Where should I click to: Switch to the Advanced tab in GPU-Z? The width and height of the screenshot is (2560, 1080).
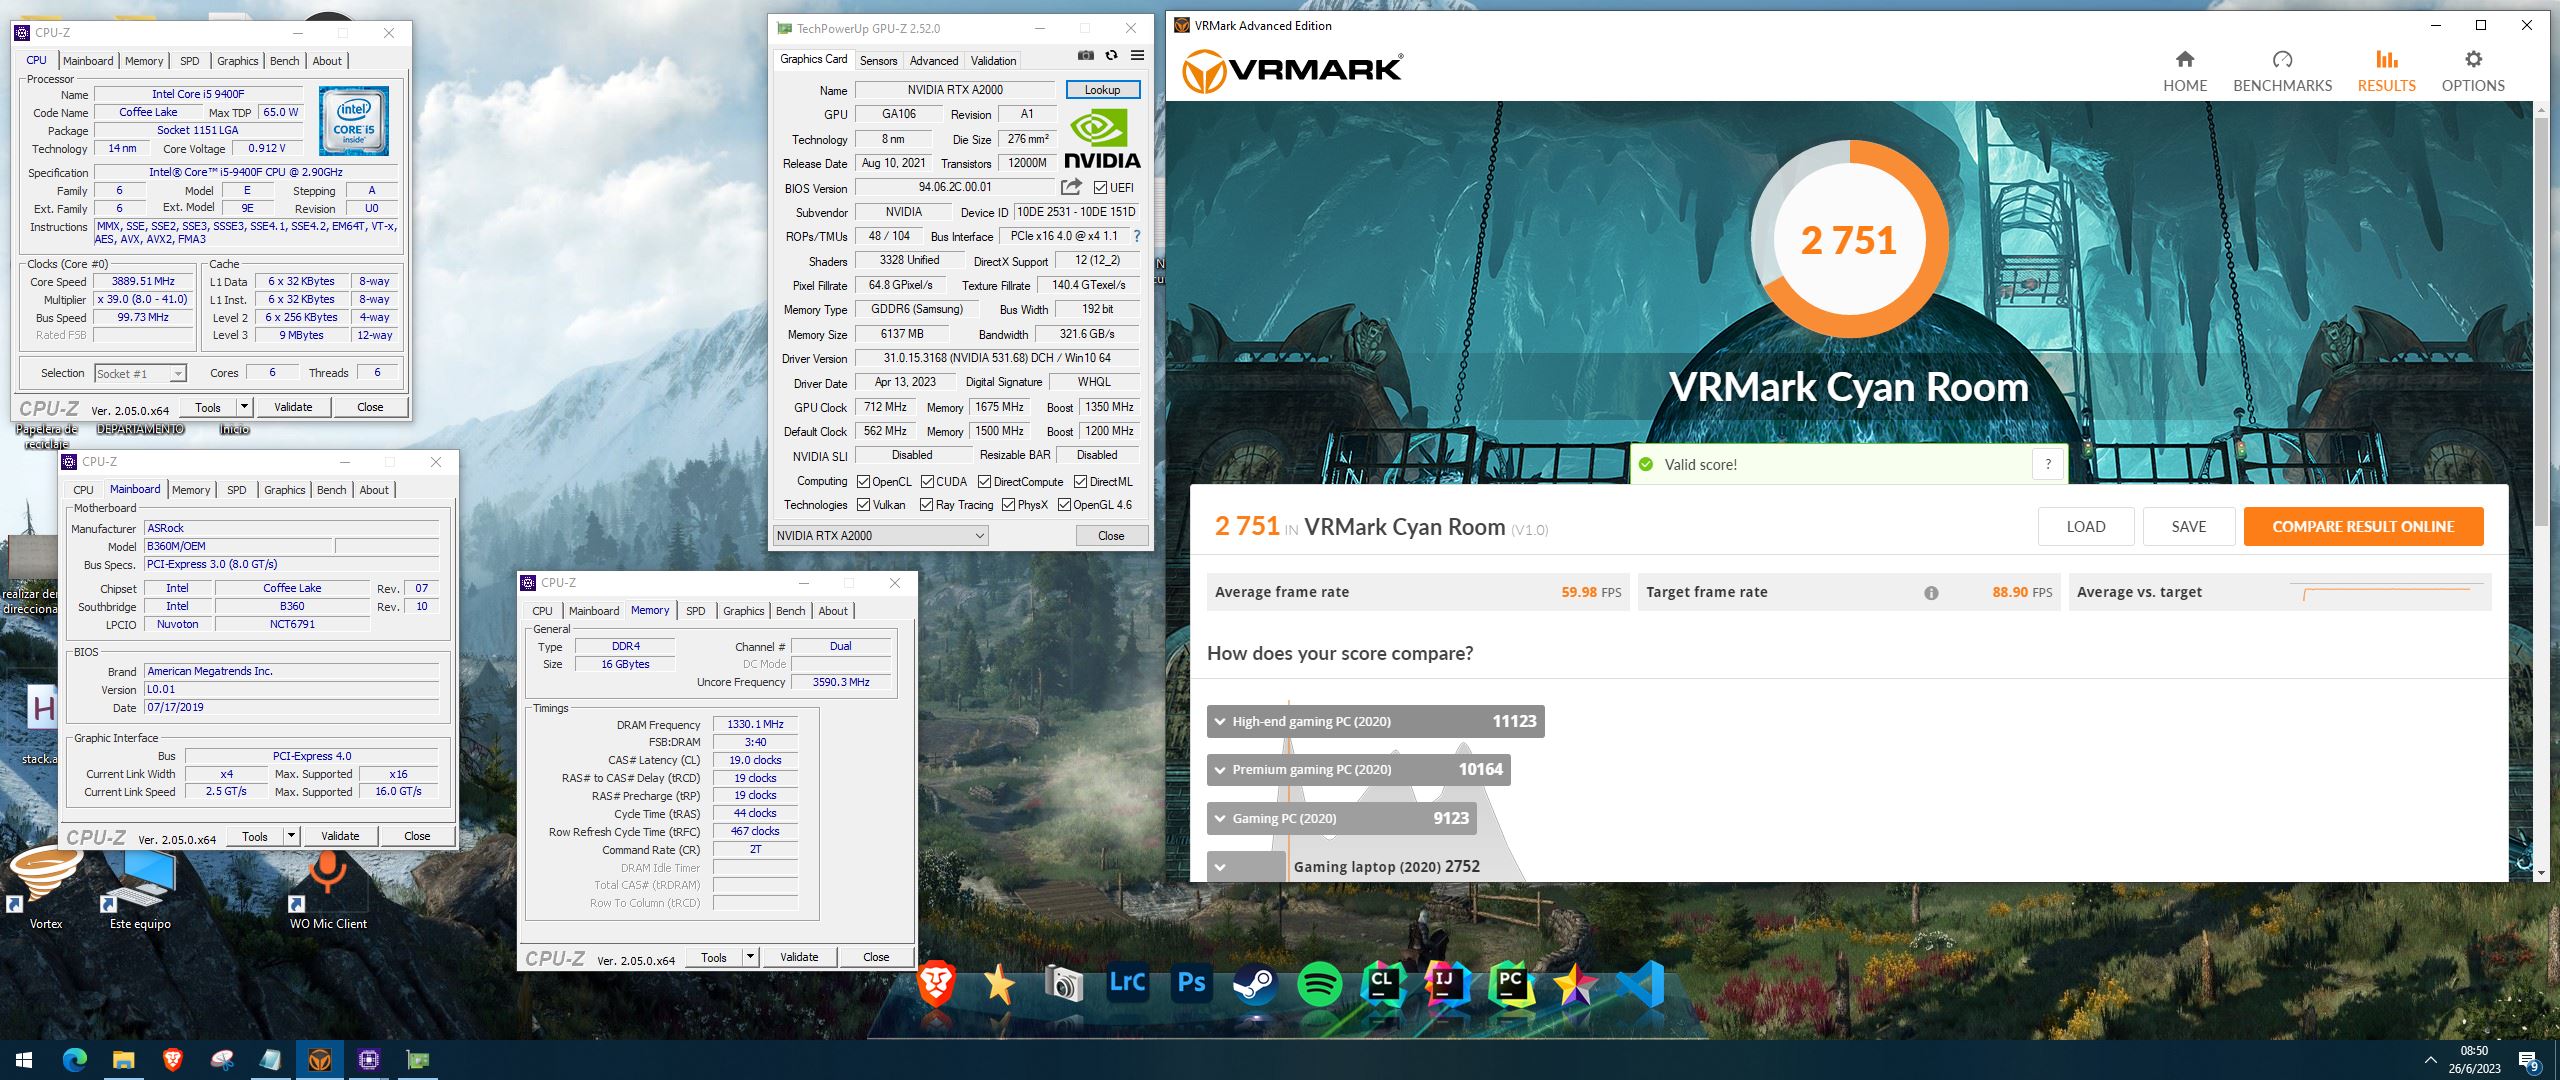[x=933, y=60]
